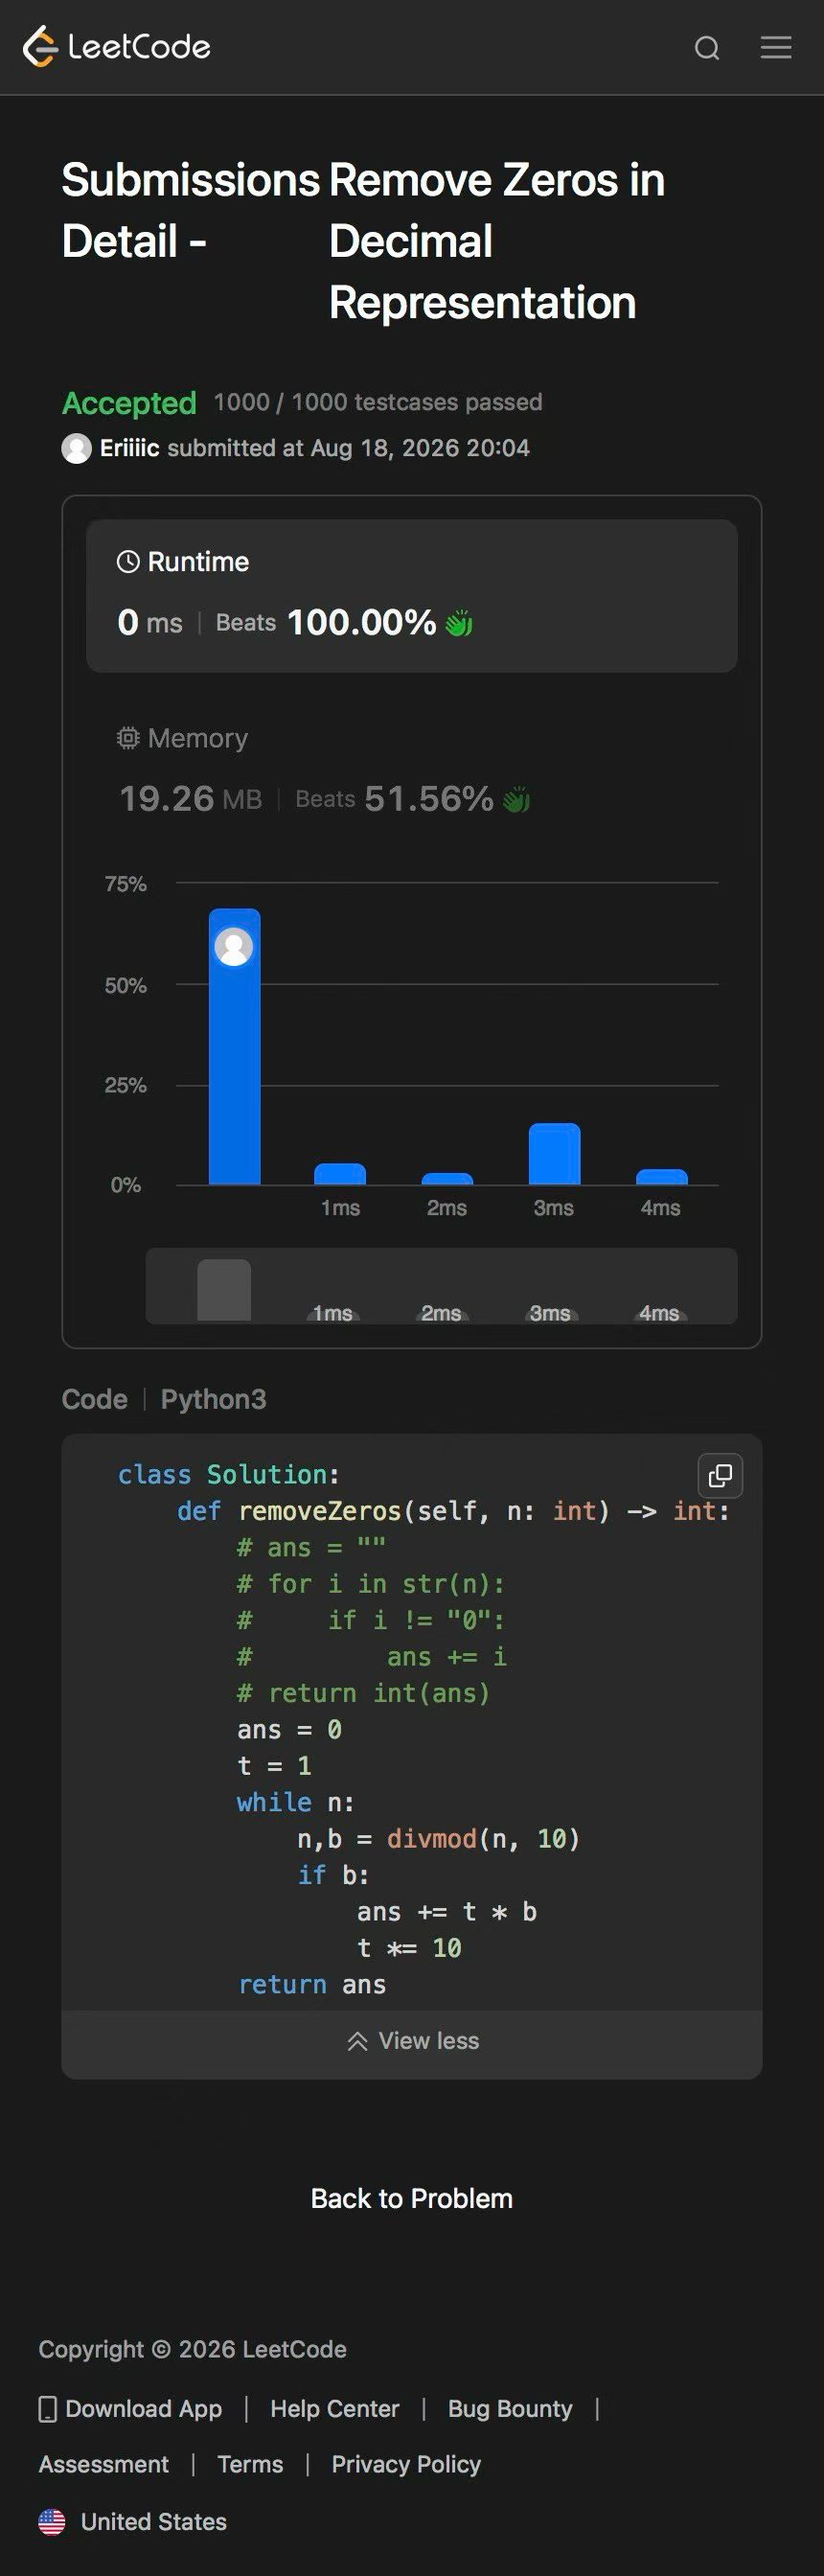Image resolution: width=824 pixels, height=2576 pixels.
Task: Click the user avatar marker on the chart bar
Action: (x=234, y=946)
